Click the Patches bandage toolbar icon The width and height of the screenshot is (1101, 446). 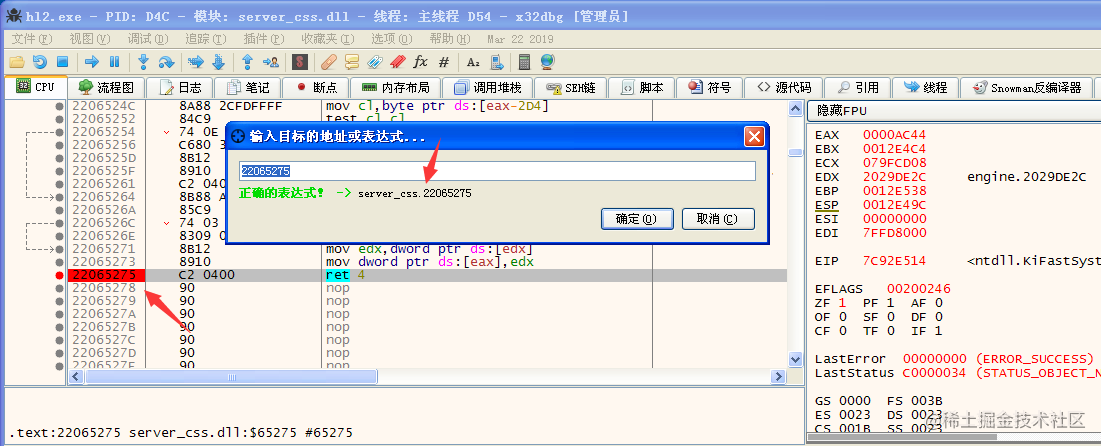pyautogui.click(x=328, y=63)
